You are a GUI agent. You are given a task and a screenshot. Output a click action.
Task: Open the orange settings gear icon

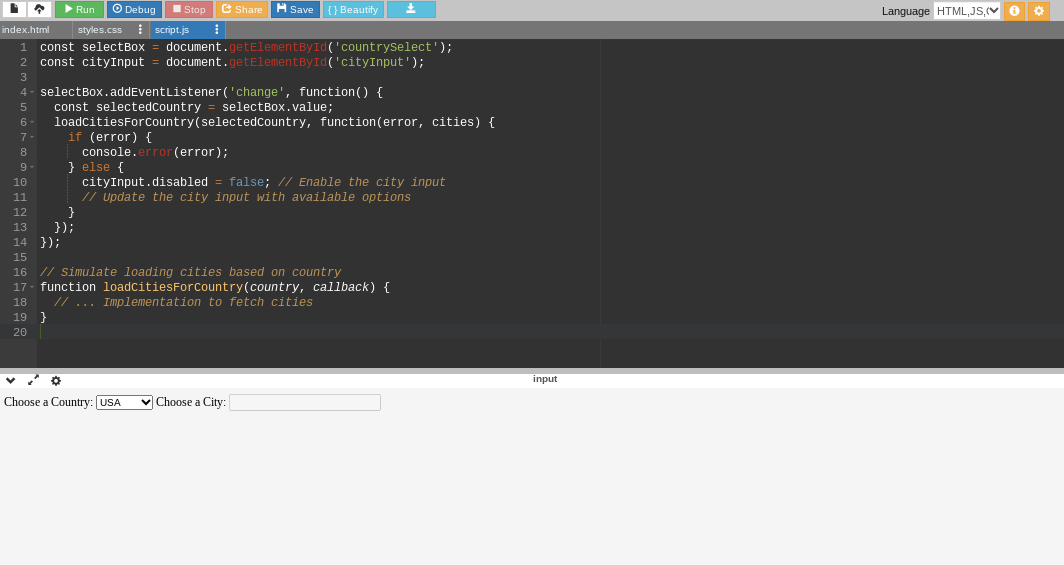pos(1039,11)
